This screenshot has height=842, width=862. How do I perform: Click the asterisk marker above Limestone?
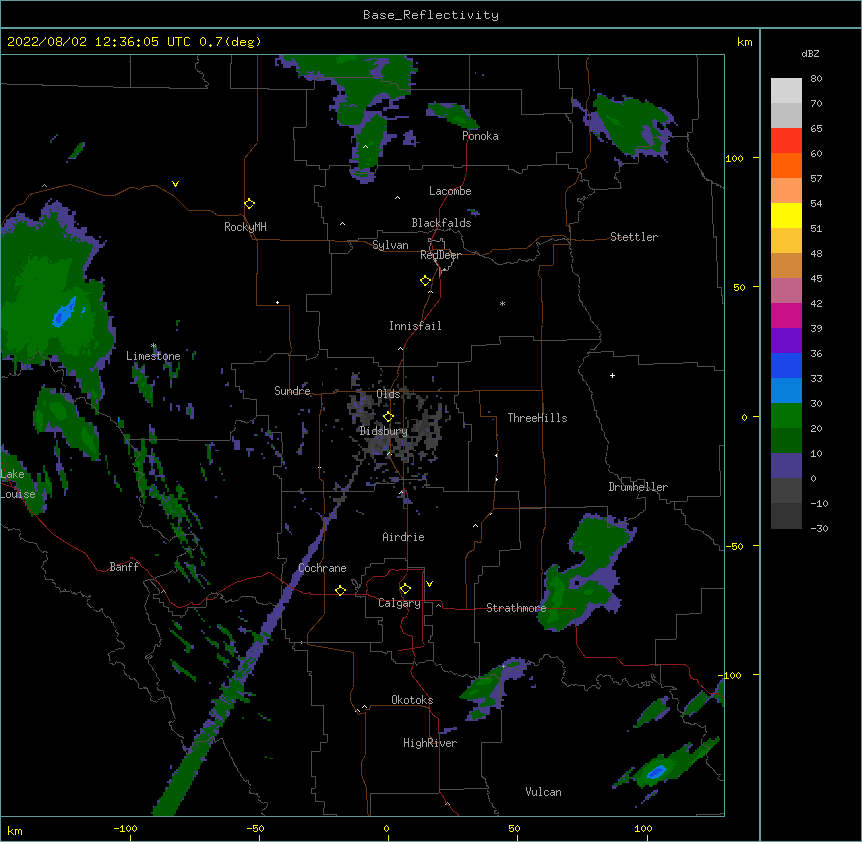[154, 346]
